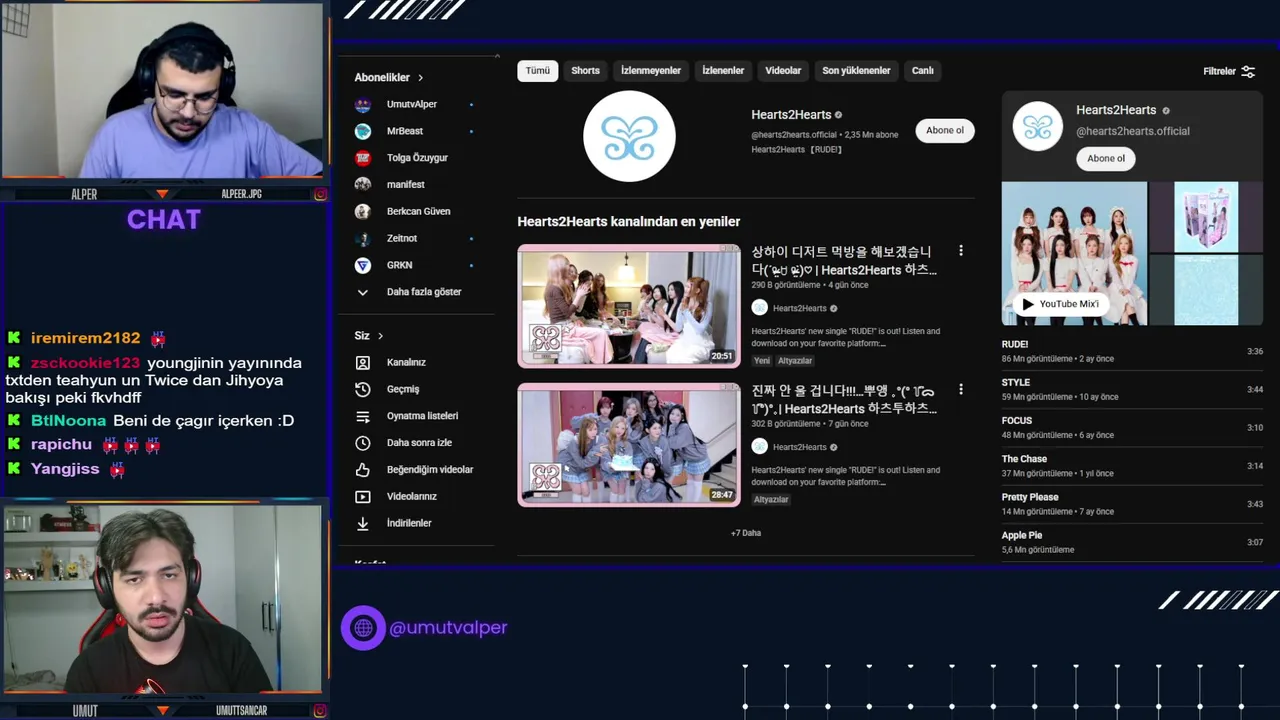Click @hearts2hearts.official handle in right panel
The width and height of the screenshot is (1280, 720).
pyautogui.click(x=1133, y=131)
